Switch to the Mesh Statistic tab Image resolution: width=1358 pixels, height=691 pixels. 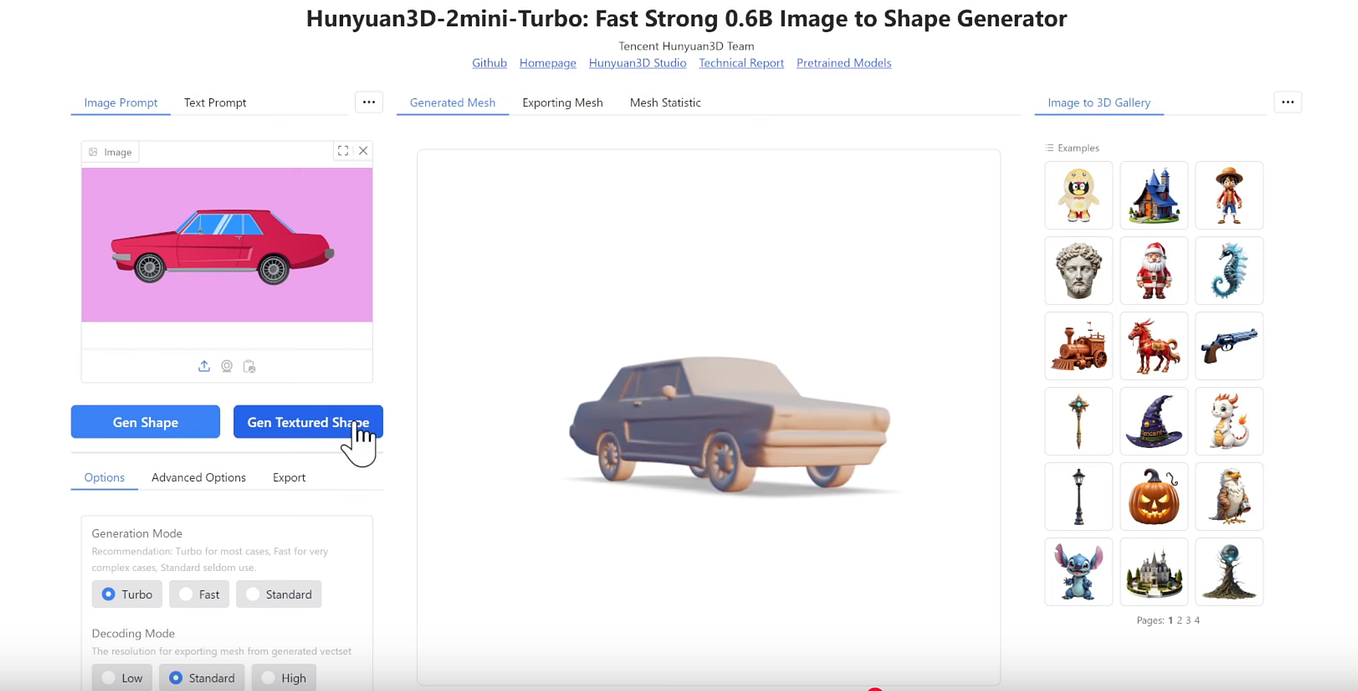point(665,102)
